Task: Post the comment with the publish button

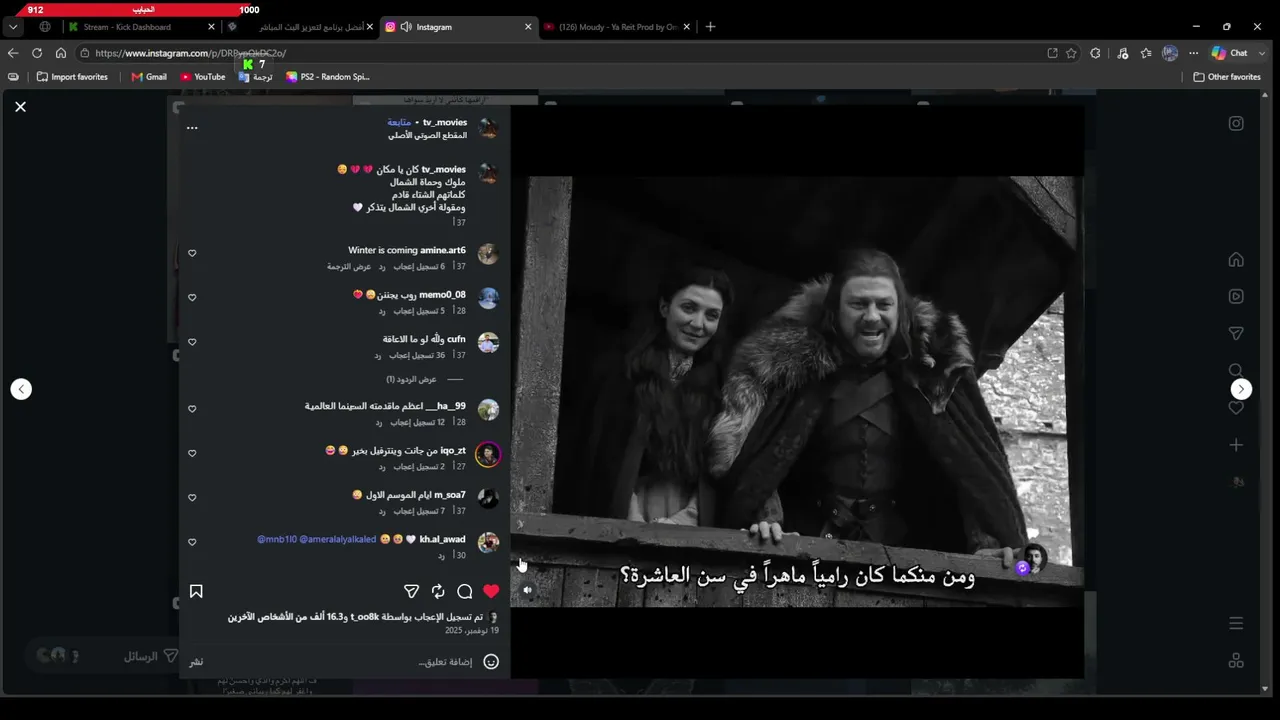Action: (x=196, y=662)
